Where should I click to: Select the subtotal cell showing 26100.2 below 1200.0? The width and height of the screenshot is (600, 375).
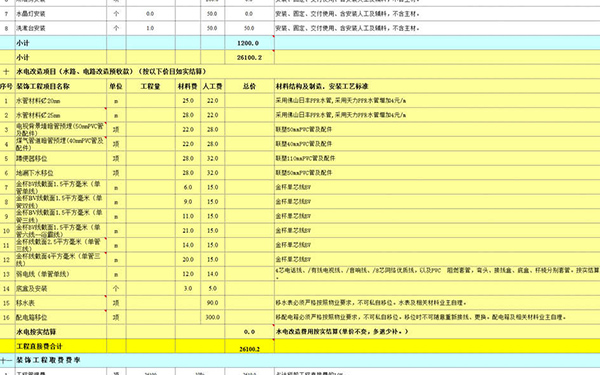pos(249,57)
